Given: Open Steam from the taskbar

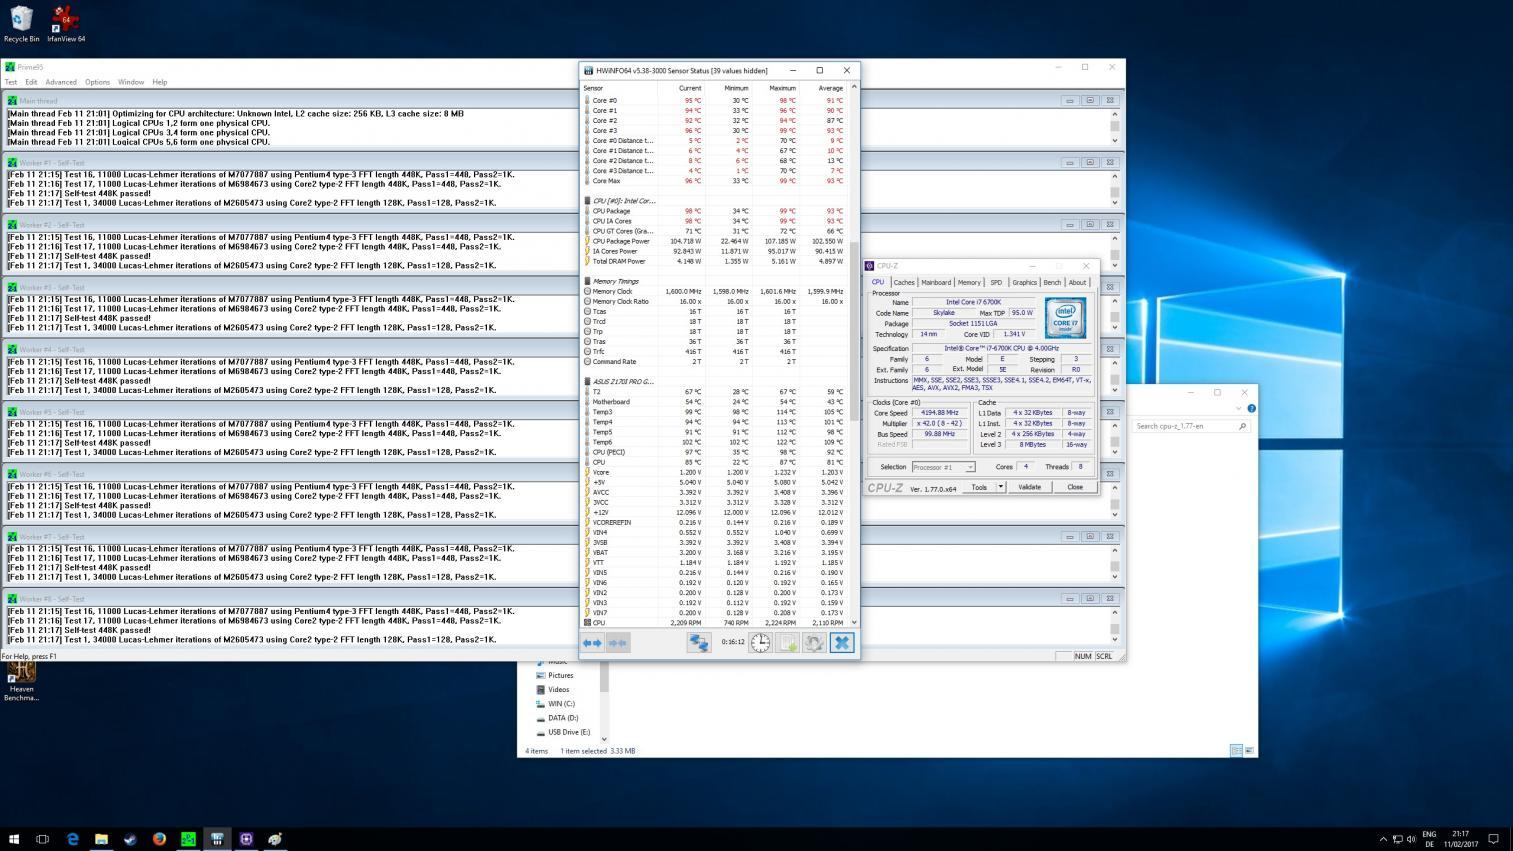Looking at the screenshot, I should click(x=130, y=839).
